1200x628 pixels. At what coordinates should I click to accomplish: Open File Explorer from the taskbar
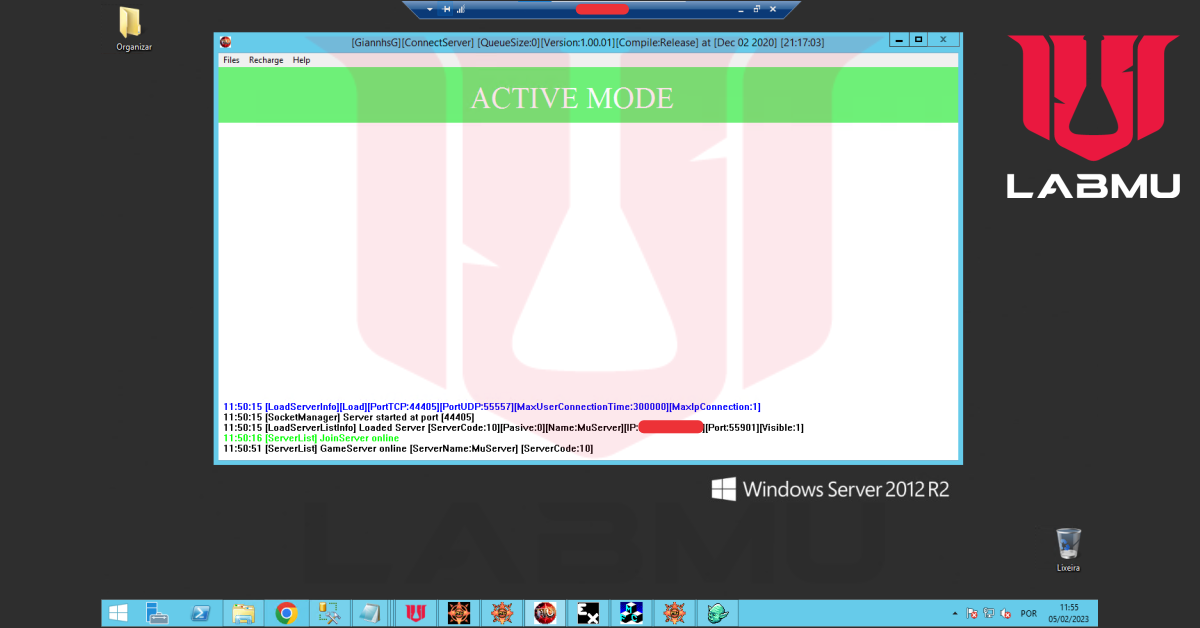pyautogui.click(x=243, y=613)
